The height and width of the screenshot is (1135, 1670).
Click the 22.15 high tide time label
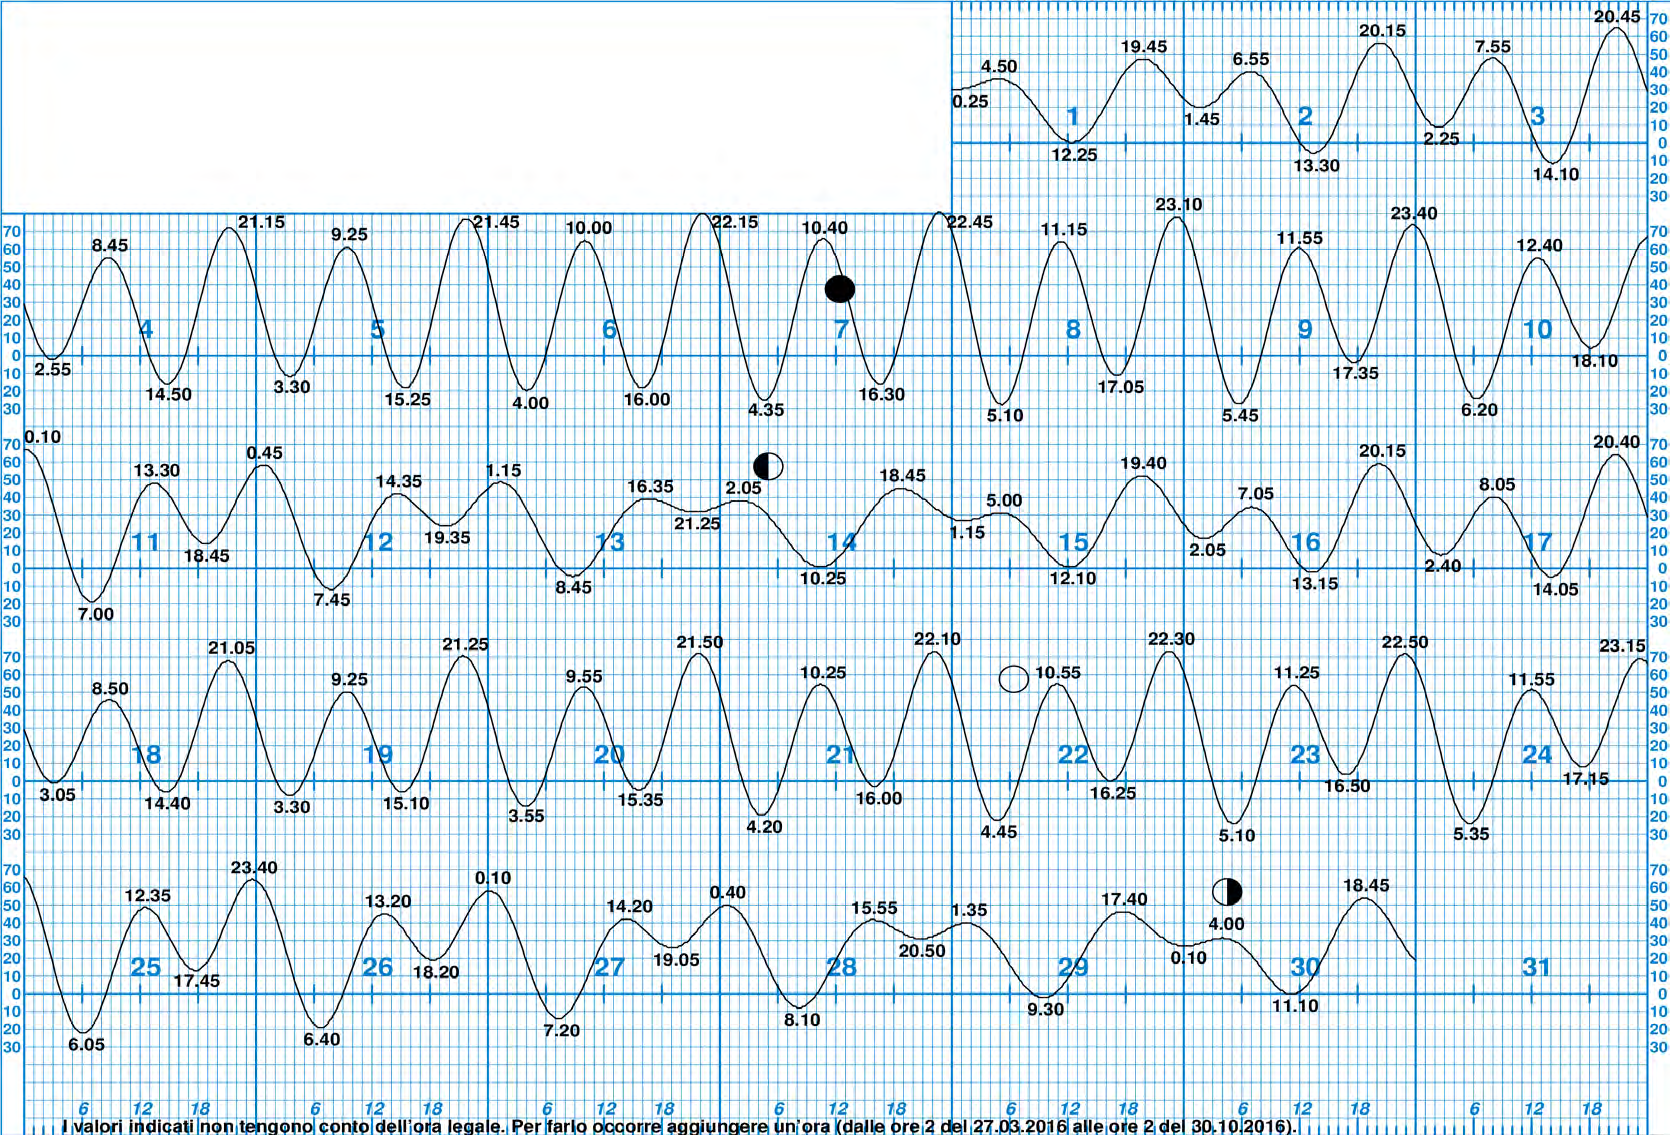pyautogui.click(x=735, y=222)
